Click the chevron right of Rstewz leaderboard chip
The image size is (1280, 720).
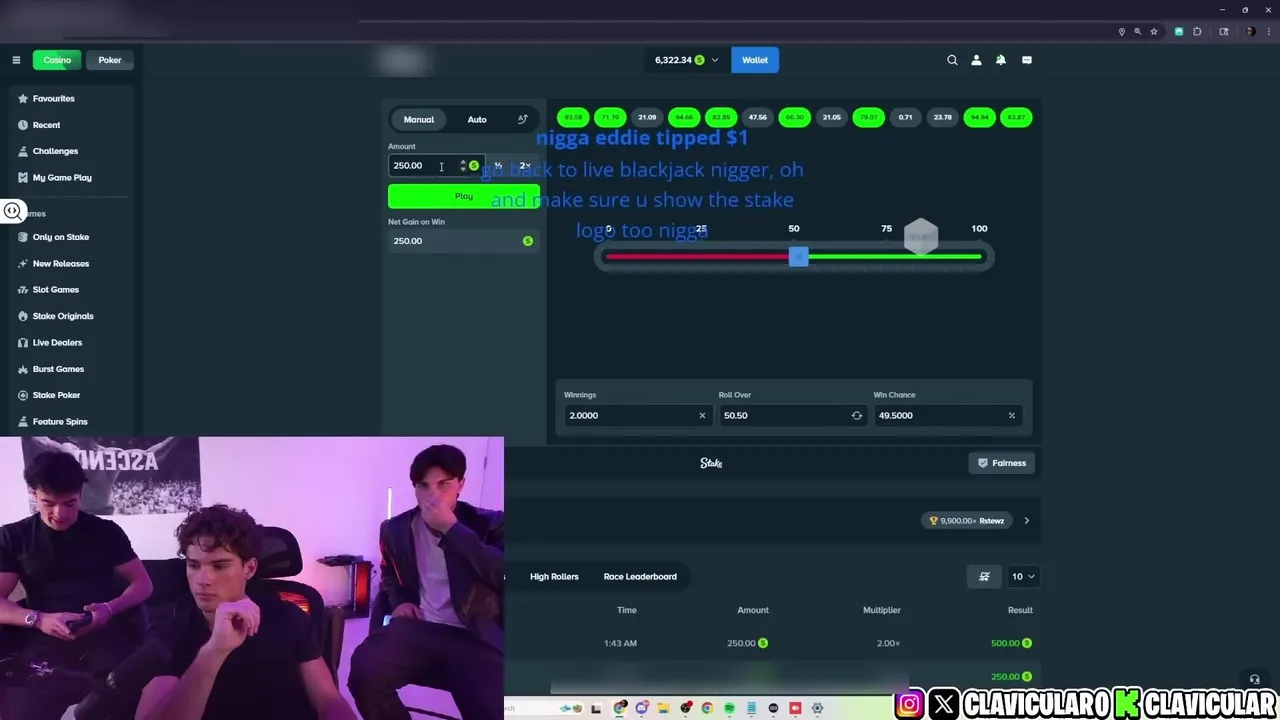1026,521
